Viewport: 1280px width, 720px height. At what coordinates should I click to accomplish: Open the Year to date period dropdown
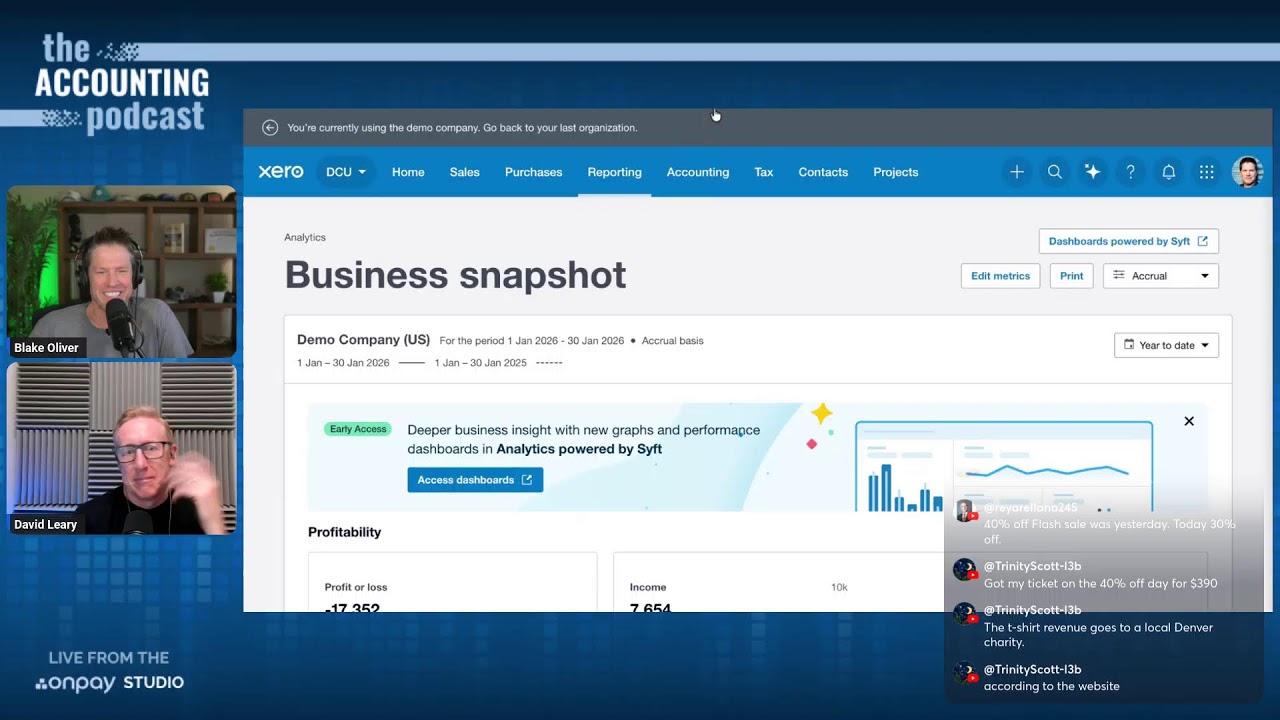[1166, 345]
